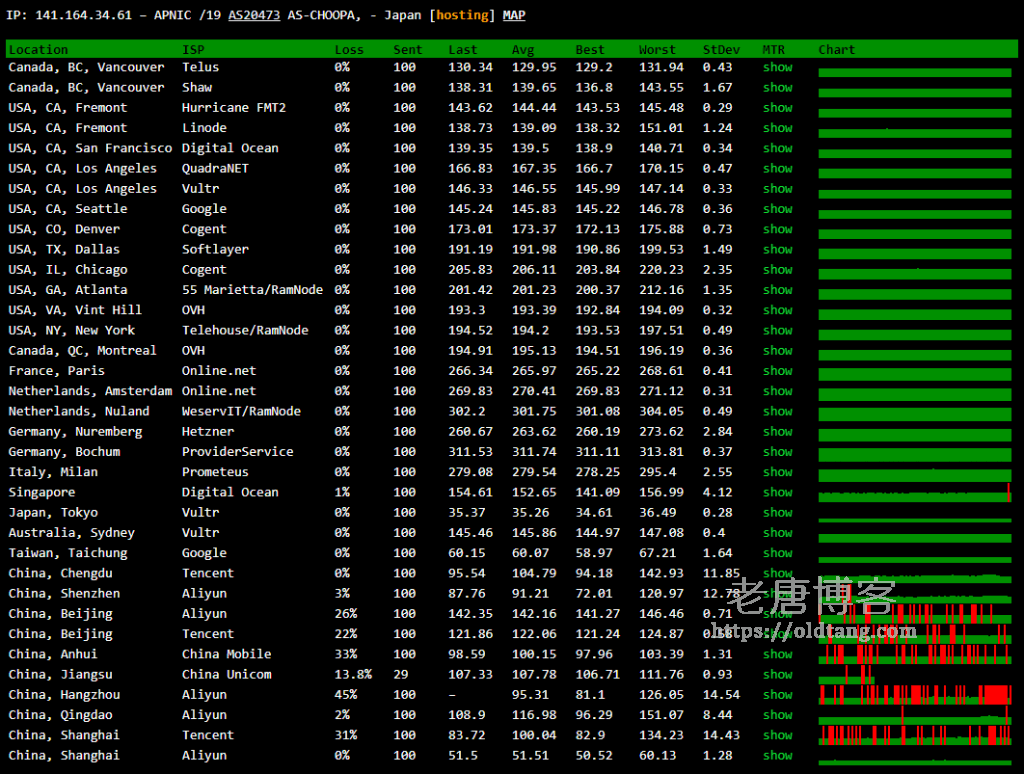Click the latency chart for Telus Vancouver row
Image resolution: width=1024 pixels, height=774 pixels.
(915, 73)
